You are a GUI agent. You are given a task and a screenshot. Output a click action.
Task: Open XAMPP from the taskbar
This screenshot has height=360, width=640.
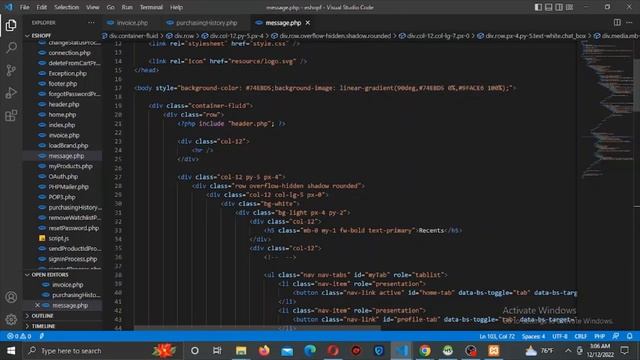tap(493, 351)
